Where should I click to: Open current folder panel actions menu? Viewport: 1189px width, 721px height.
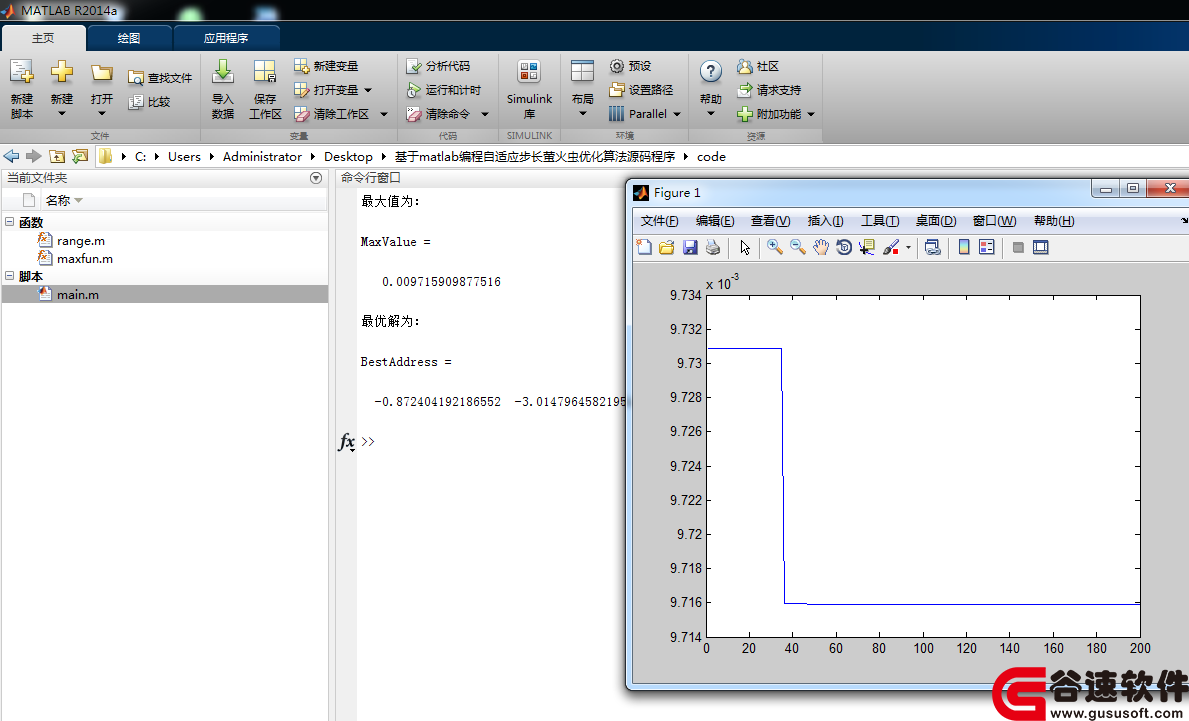[316, 178]
